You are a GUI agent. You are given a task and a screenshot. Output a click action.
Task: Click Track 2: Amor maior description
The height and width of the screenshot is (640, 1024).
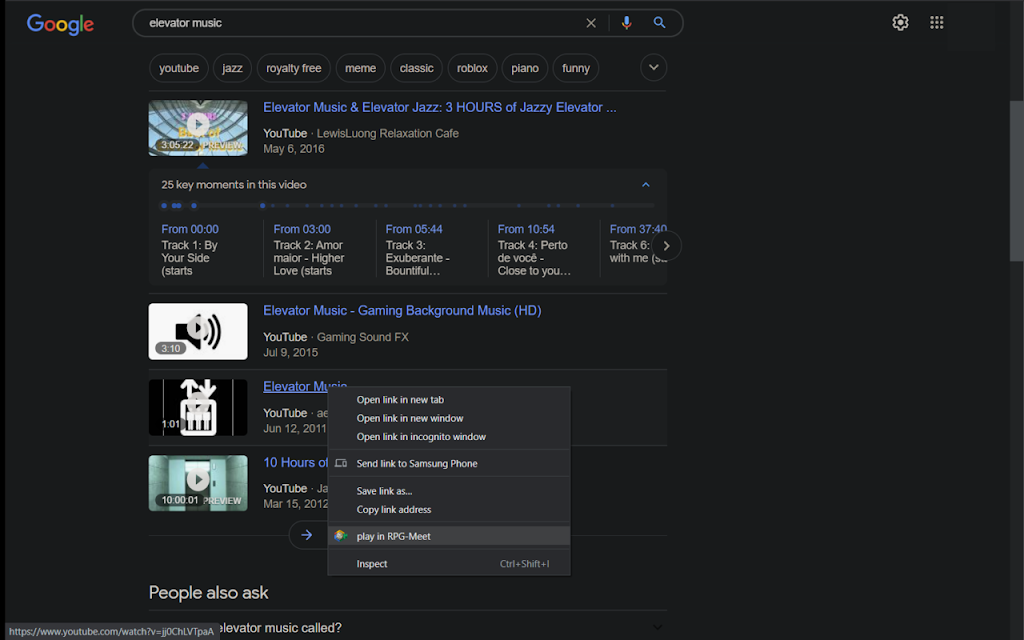(x=309, y=258)
